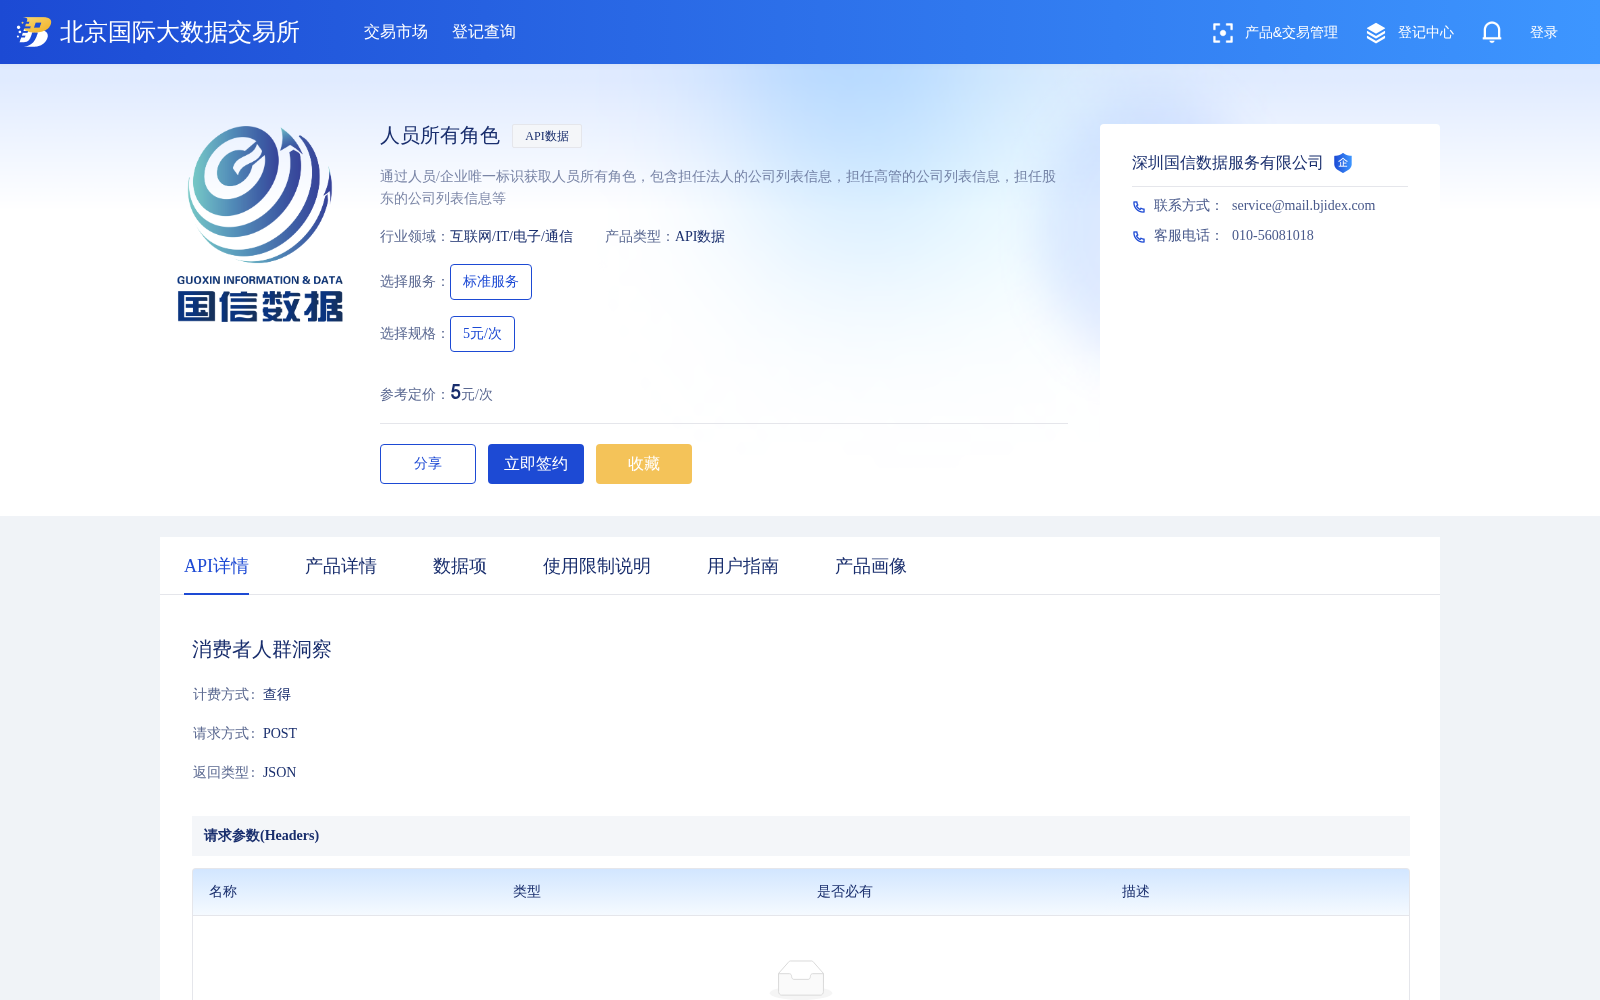Viewport: 1600px width, 1000px height.
Task: Click company name 深圳国信数据服务有限公司
Action: [1228, 163]
